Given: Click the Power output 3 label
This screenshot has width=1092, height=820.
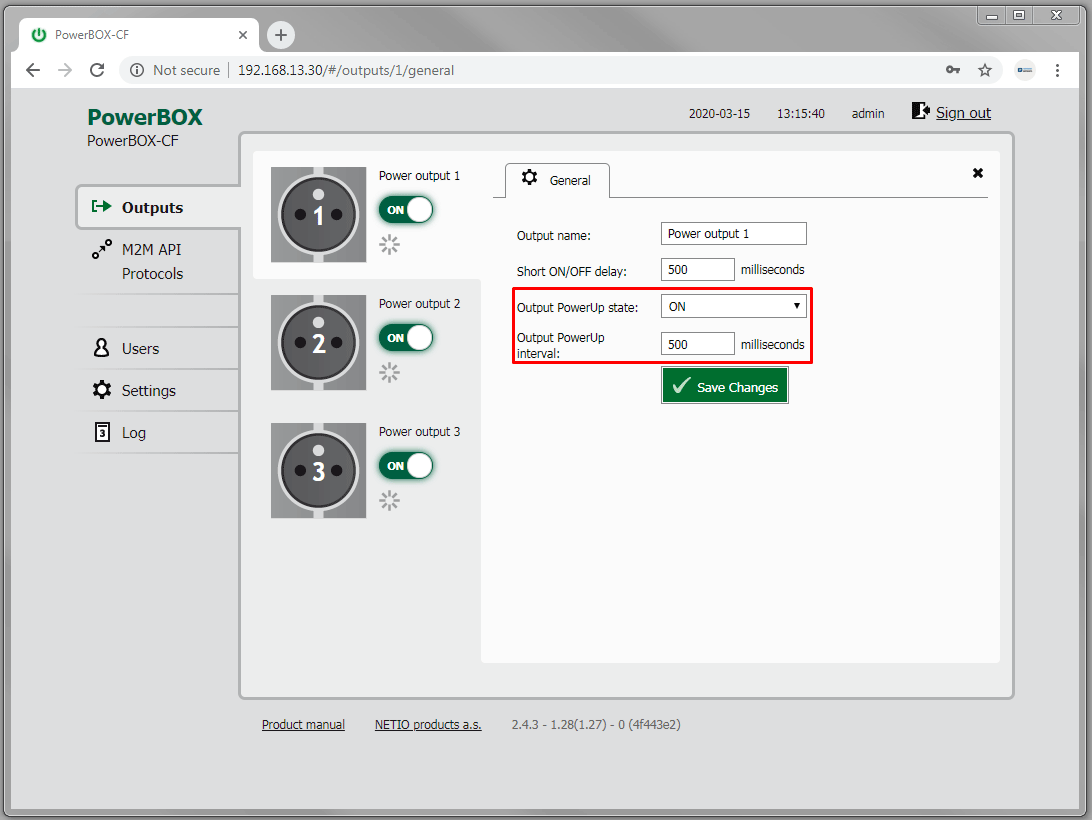Looking at the screenshot, I should pos(419,432).
